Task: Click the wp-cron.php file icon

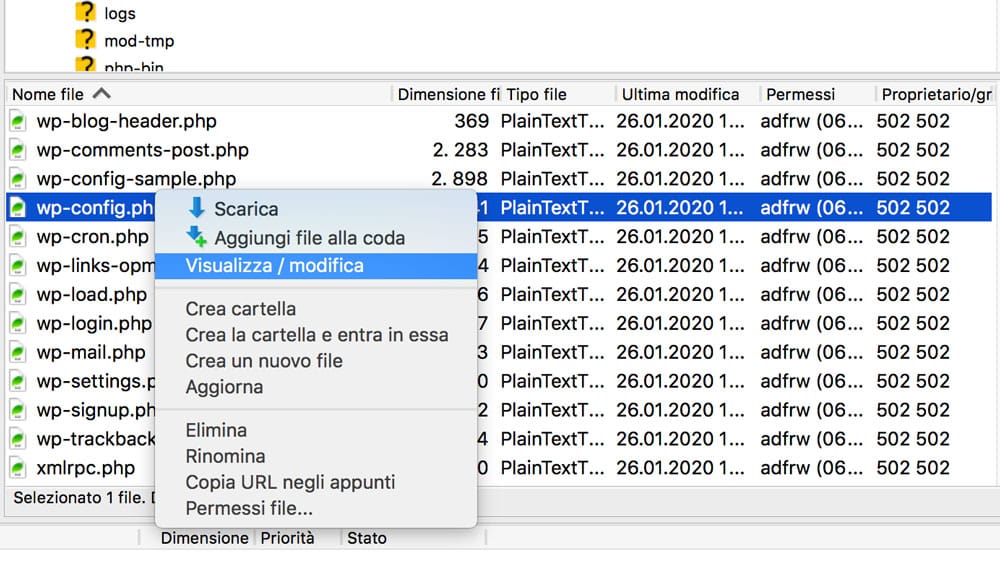Action: point(18,237)
